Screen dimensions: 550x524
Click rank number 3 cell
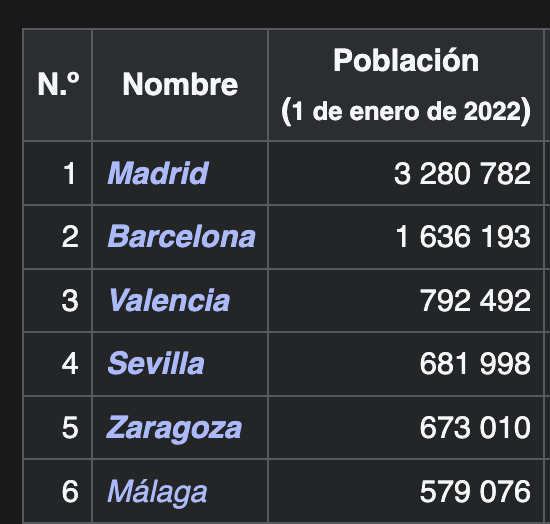pyautogui.click(x=58, y=300)
